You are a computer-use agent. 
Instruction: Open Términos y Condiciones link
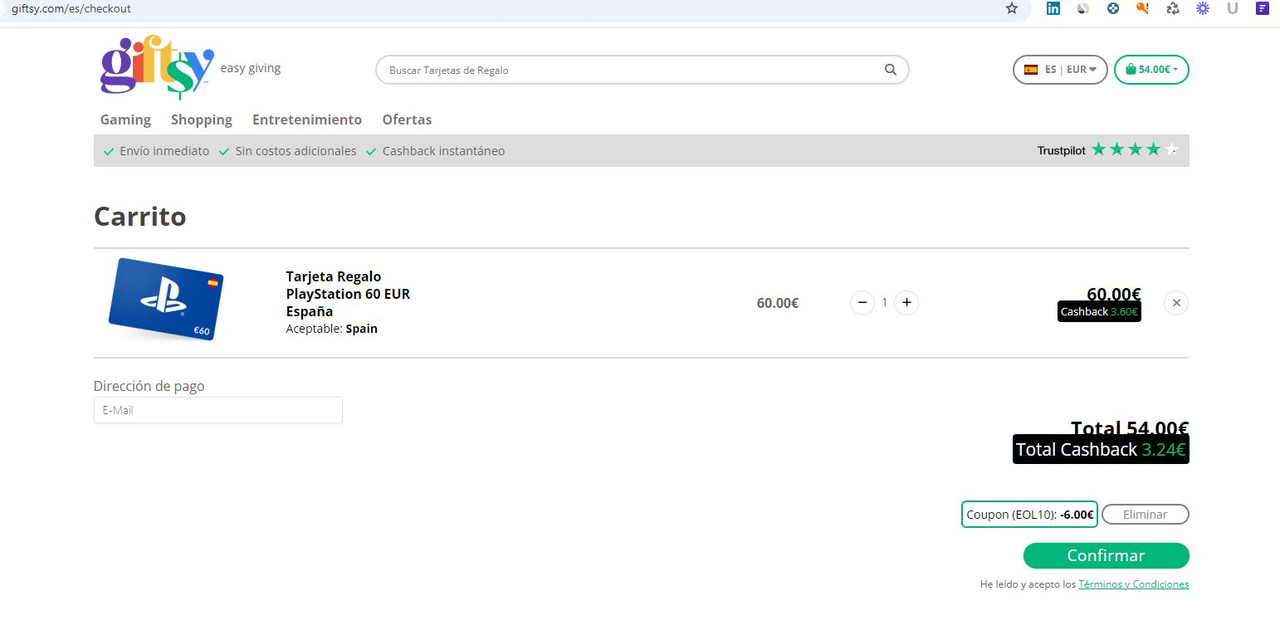pyautogui.click(x=1133, y=584)
